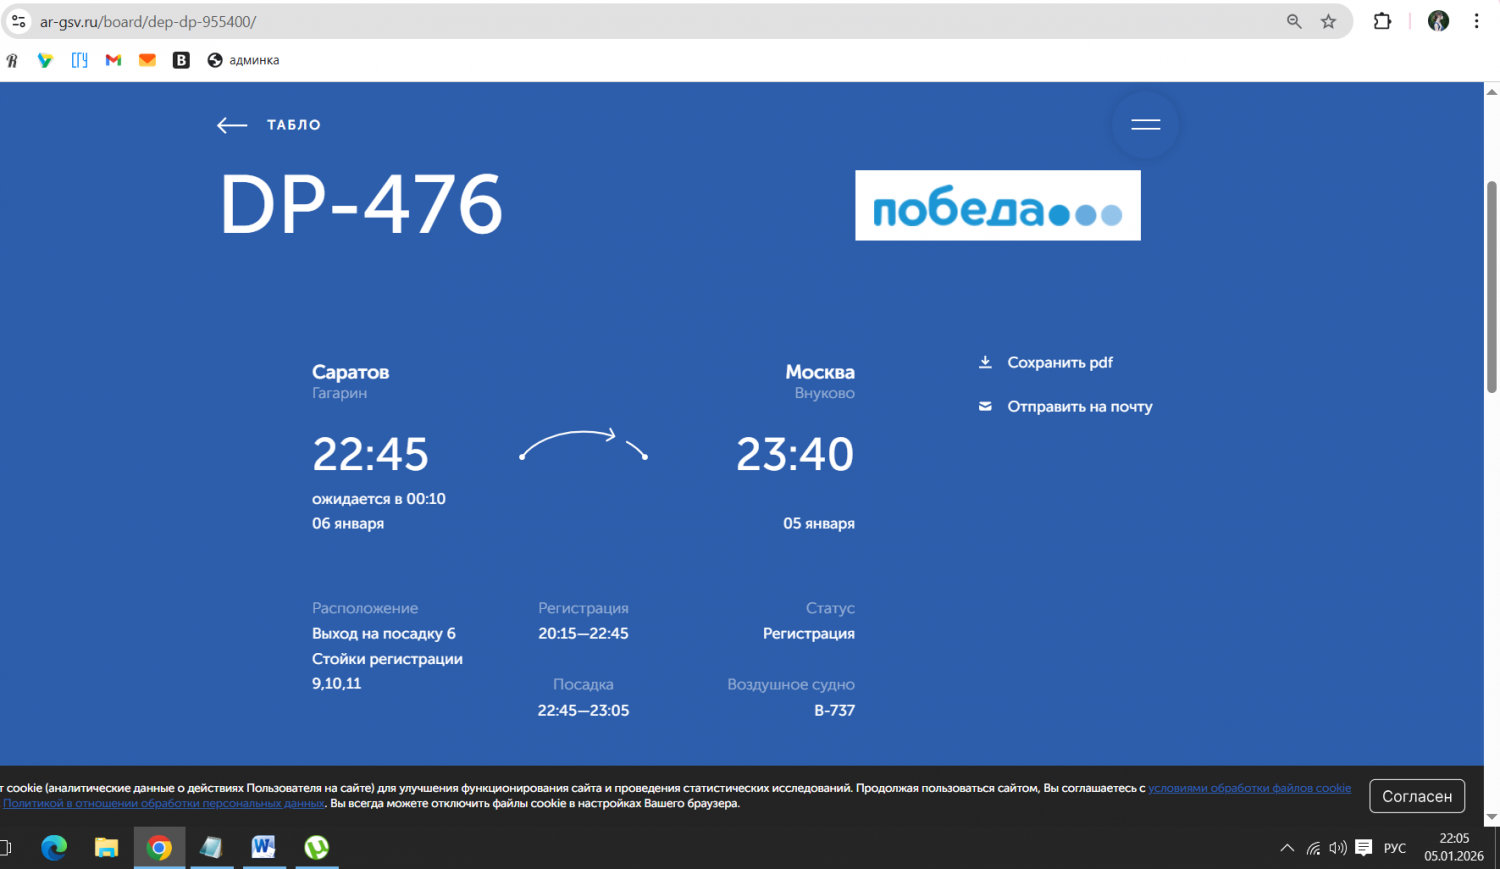Download flight info via Сохранить pdf
The height and width of the screenshot is (869, 1500).
click(x=1058, y=362)
